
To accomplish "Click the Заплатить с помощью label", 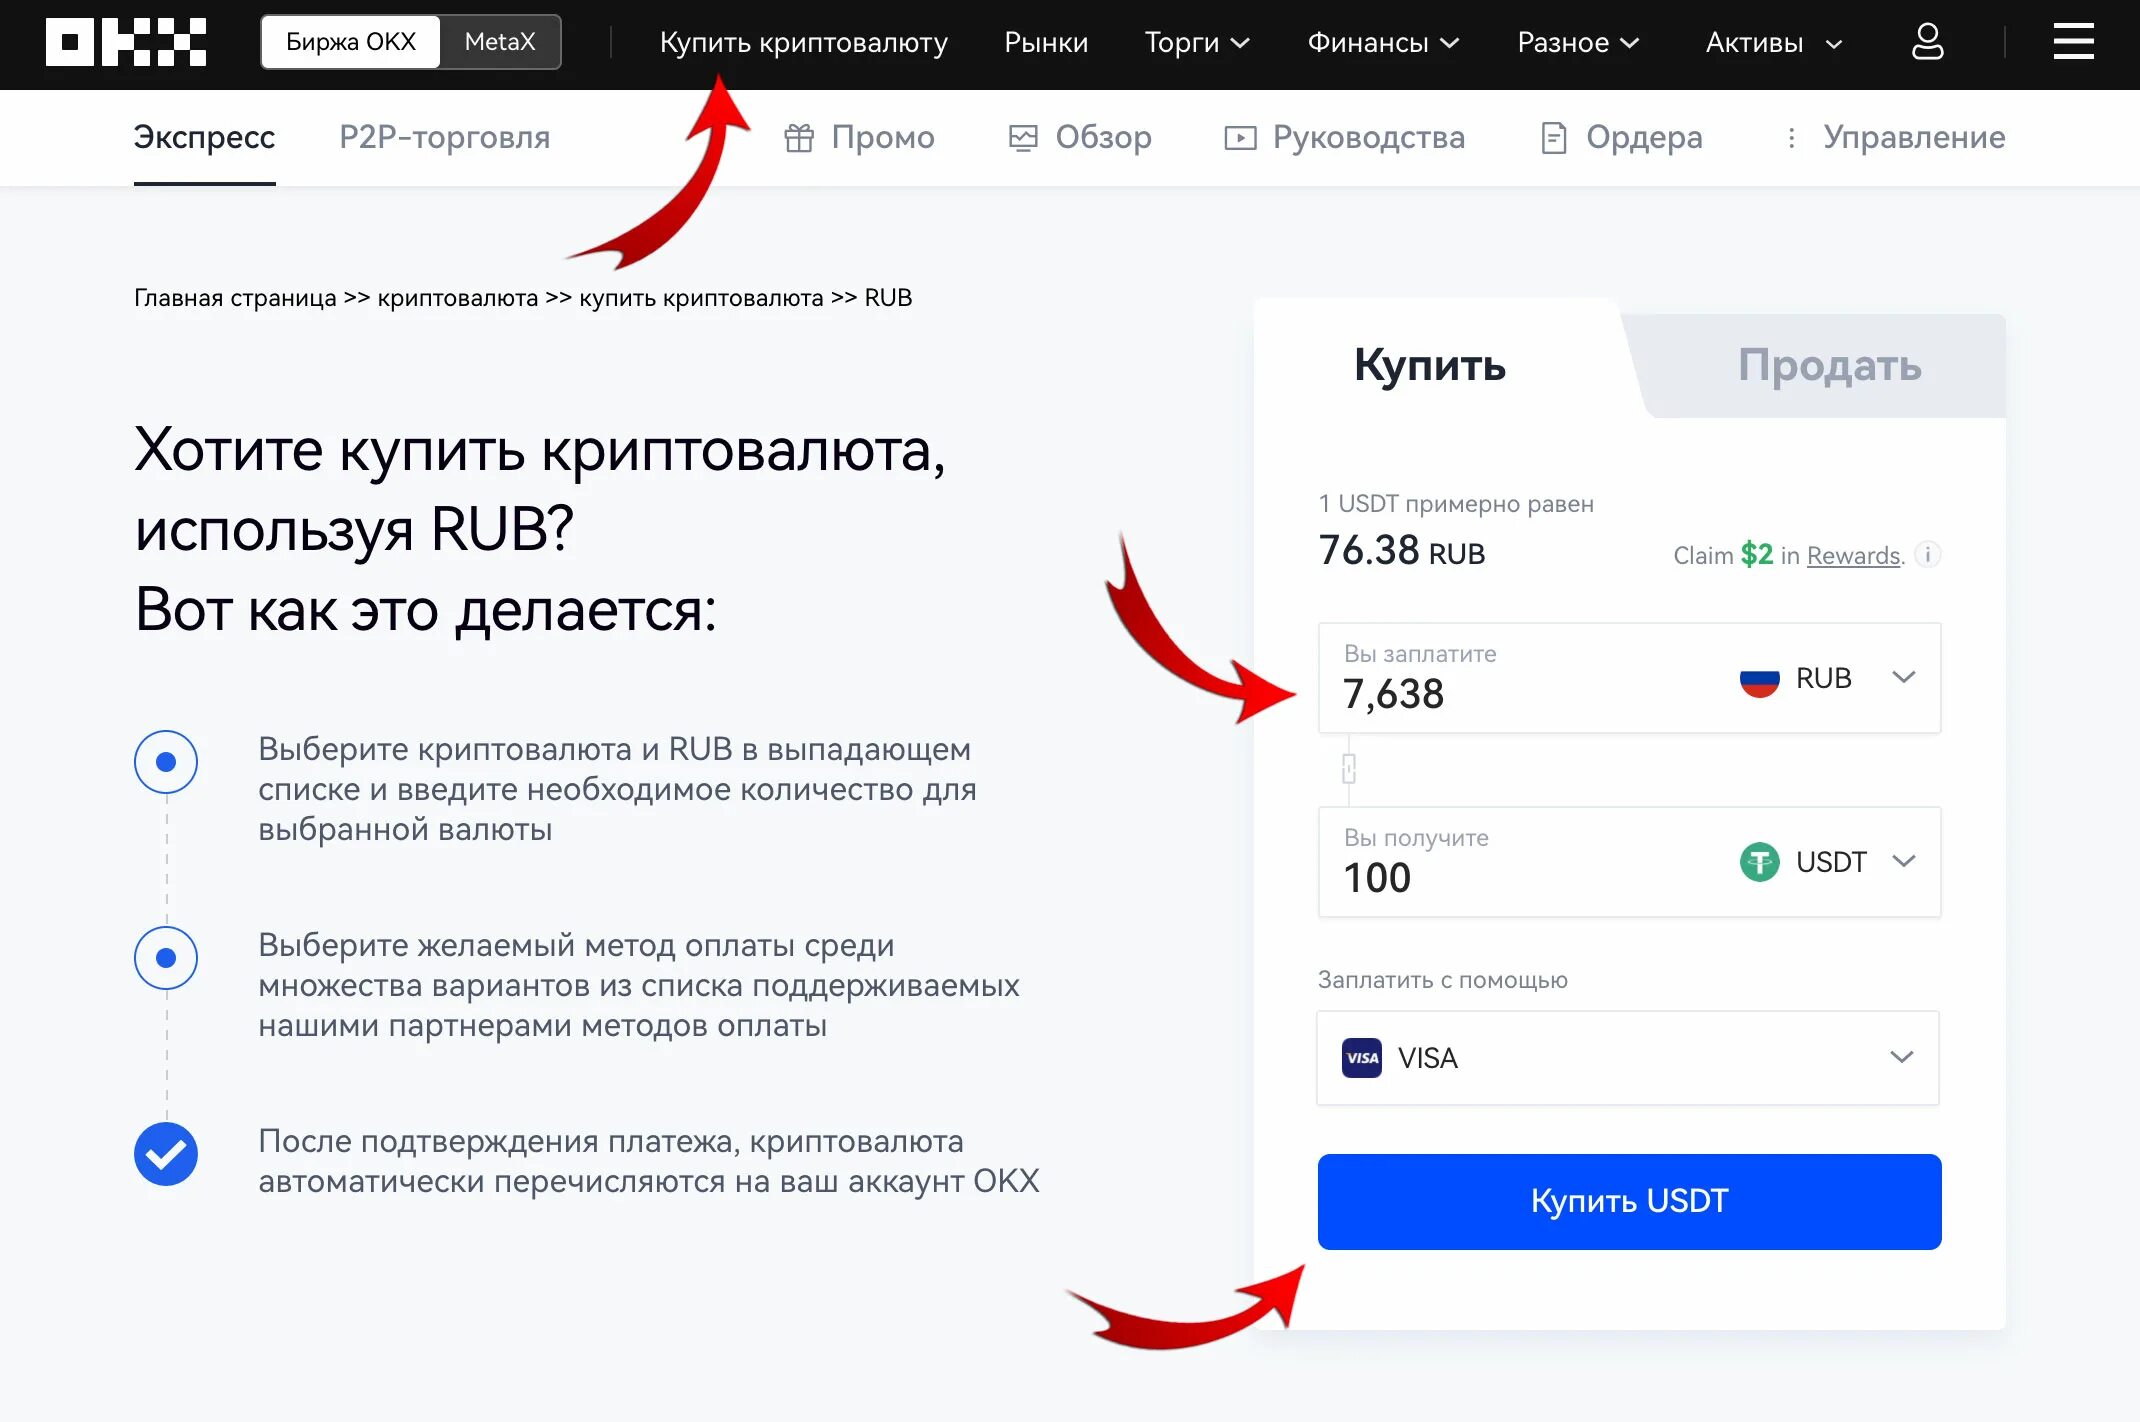I will 1442,980.
